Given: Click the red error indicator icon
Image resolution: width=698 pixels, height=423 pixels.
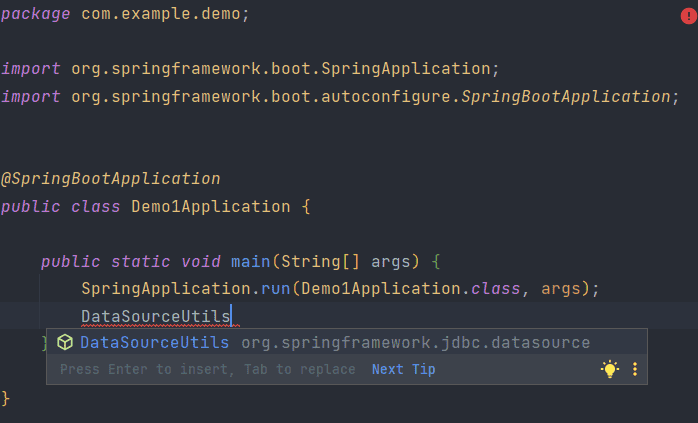Looking at the screenshot, I should point(689,16).
